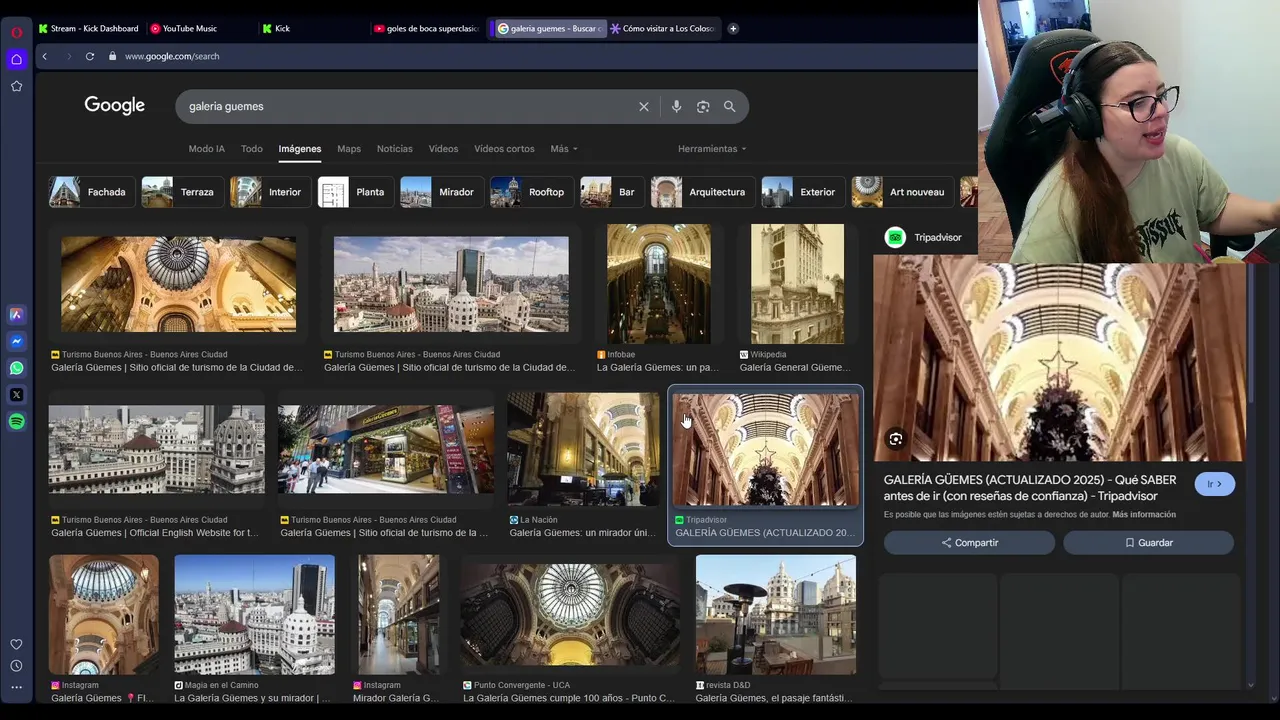The width and height of the screenshot is (1280, 720).
Task: Submit search with the magnifier icon
Action: pos(729,107)
